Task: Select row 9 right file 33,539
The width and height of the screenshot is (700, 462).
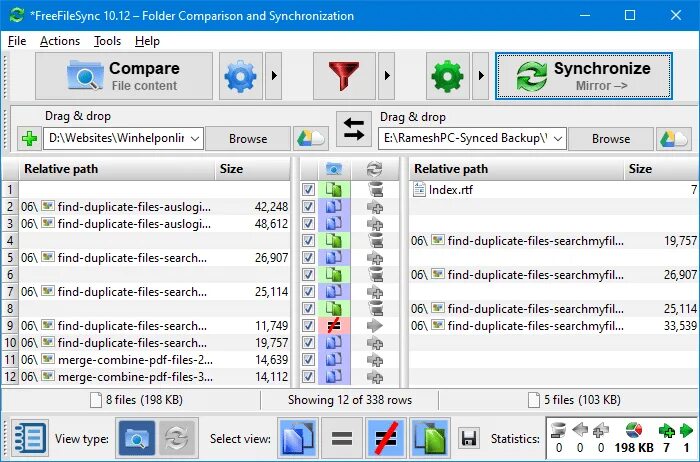Action: click(x=554, y=325)
